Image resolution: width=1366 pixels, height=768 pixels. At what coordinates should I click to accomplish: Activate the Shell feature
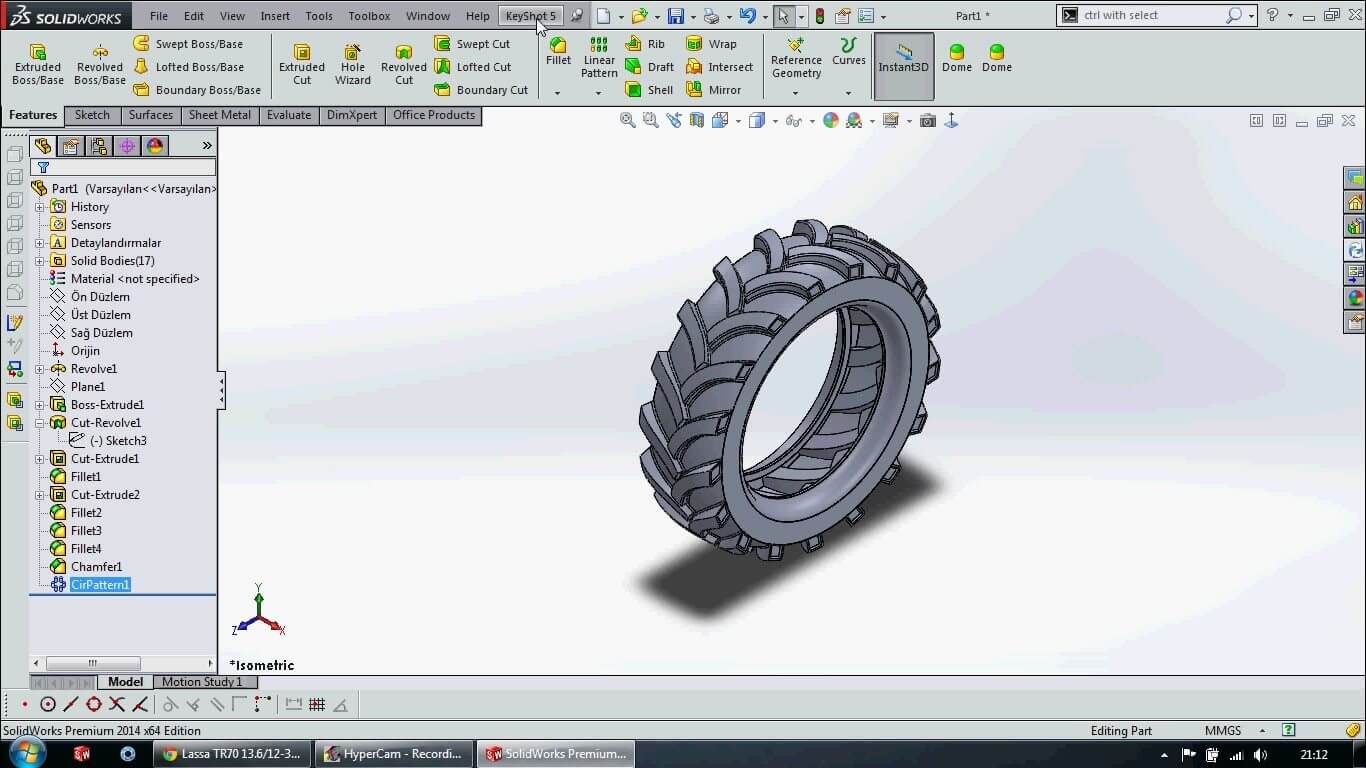click(x=650, y=90)
